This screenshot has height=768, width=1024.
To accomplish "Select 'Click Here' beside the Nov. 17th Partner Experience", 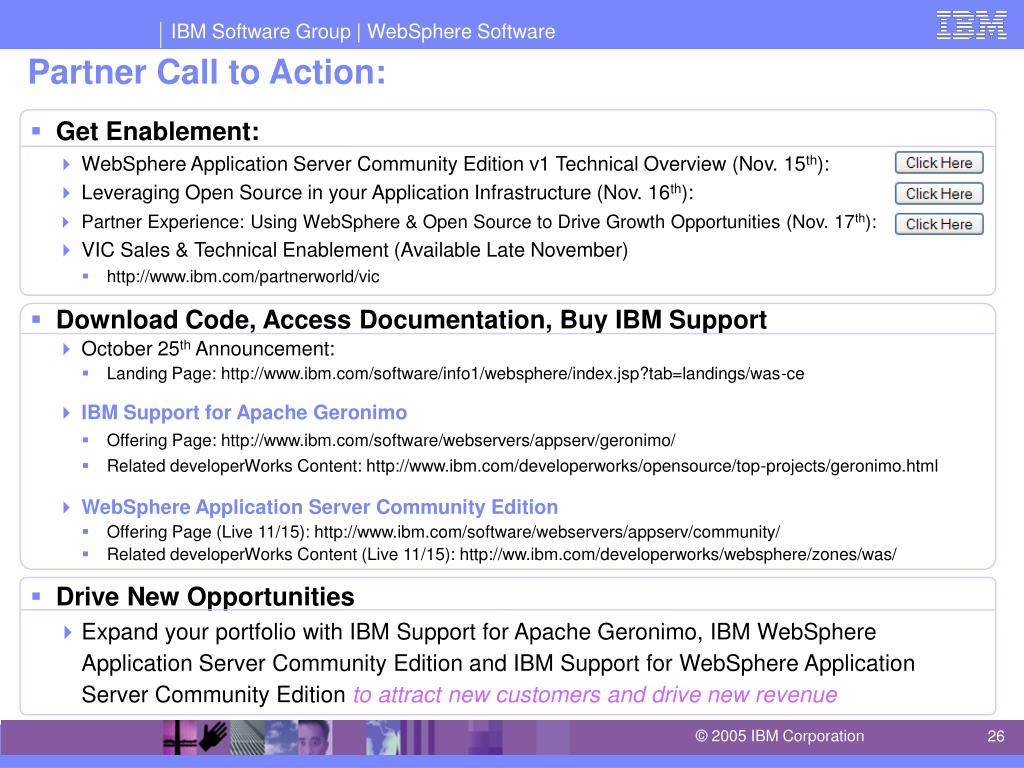I will point(939,224).
